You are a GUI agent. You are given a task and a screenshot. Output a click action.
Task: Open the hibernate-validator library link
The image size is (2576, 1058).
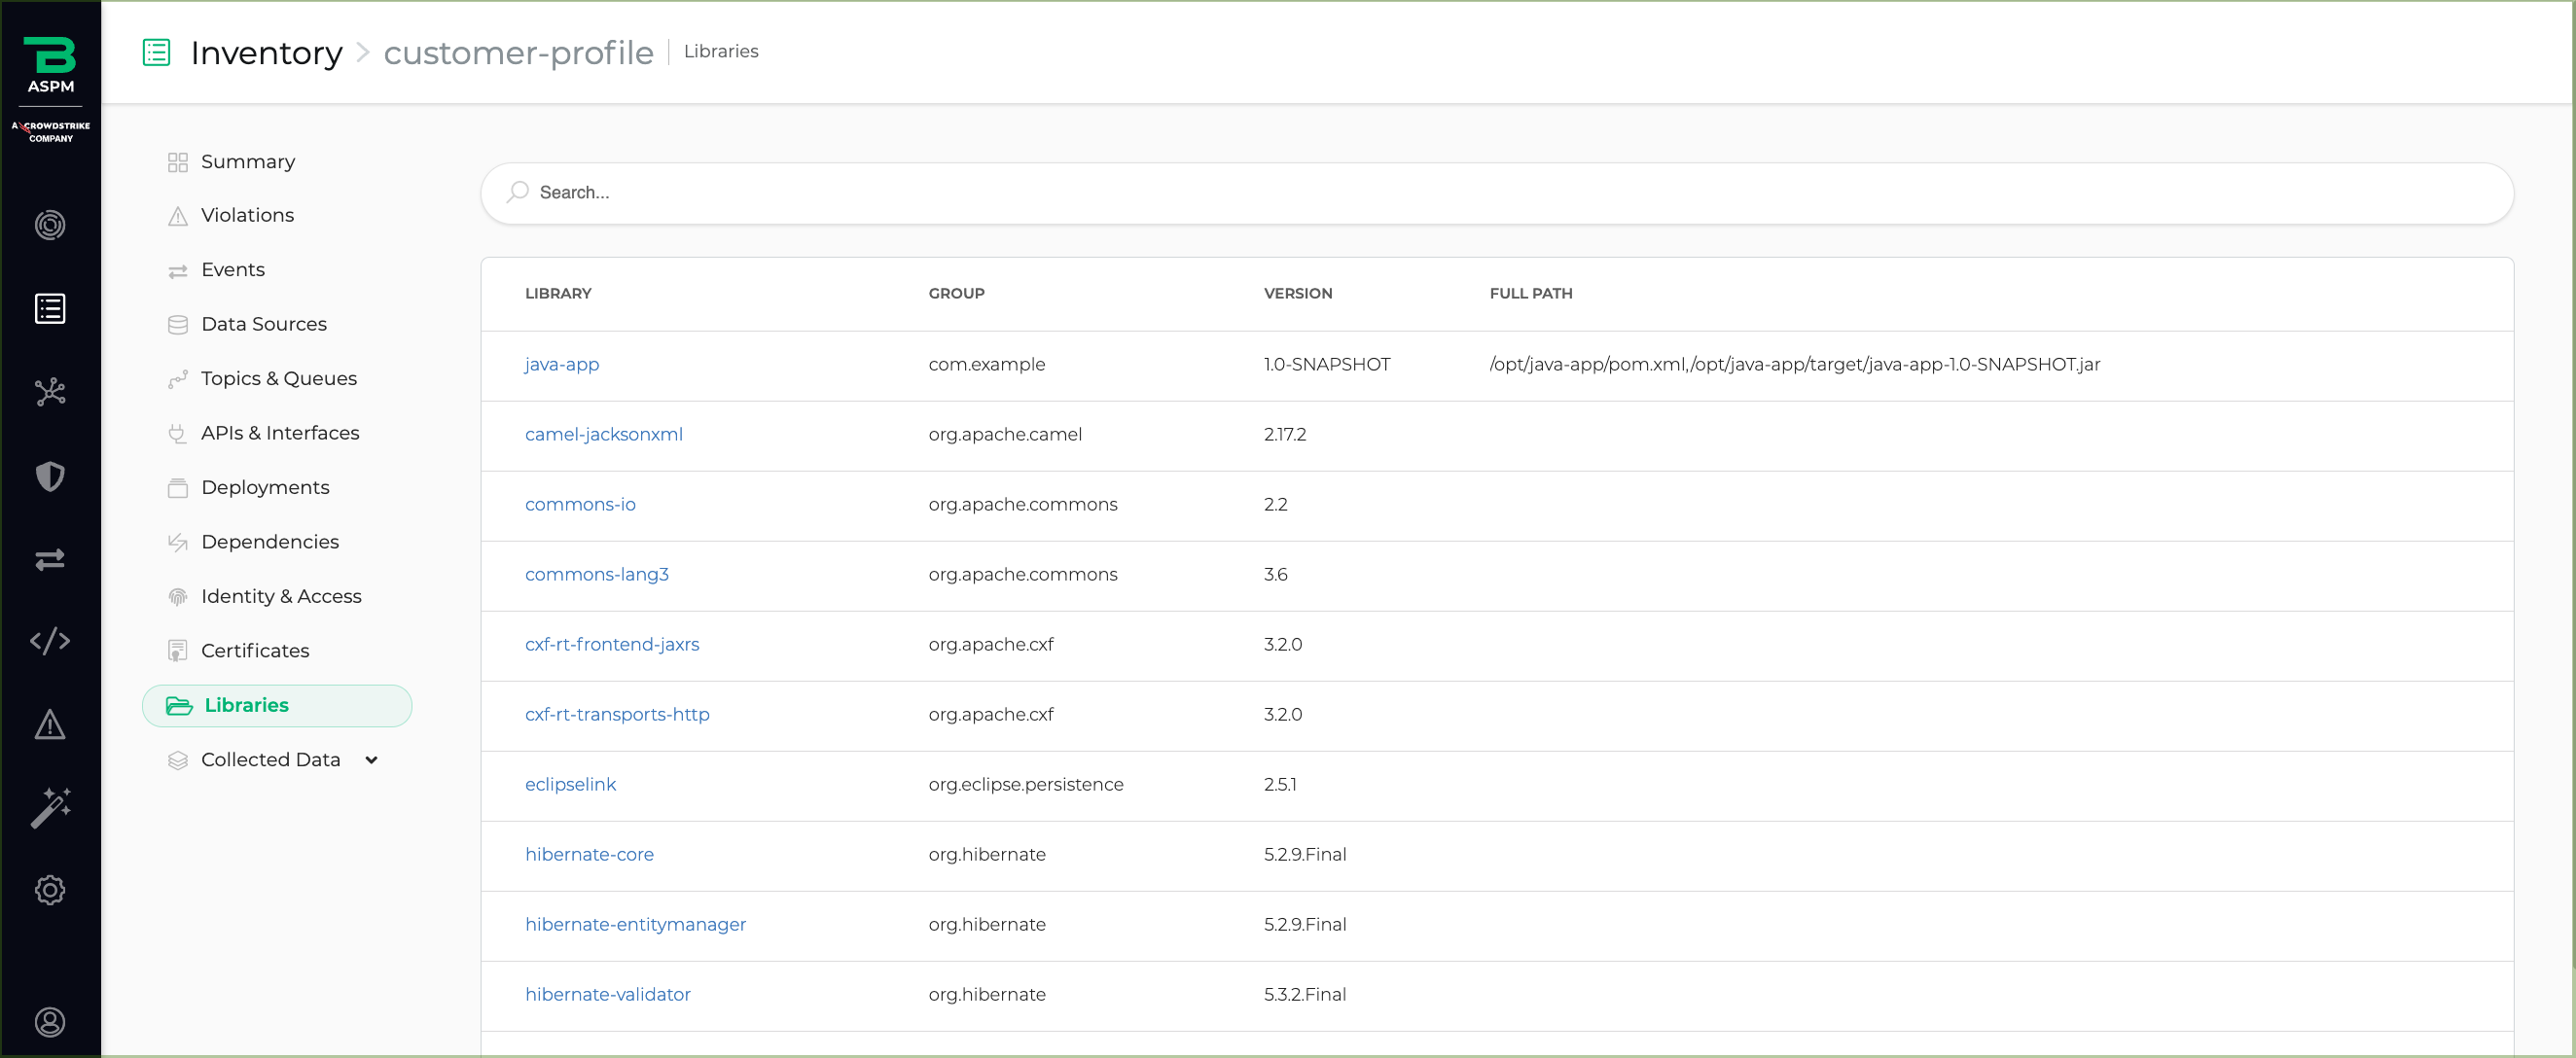pos(608,995)
